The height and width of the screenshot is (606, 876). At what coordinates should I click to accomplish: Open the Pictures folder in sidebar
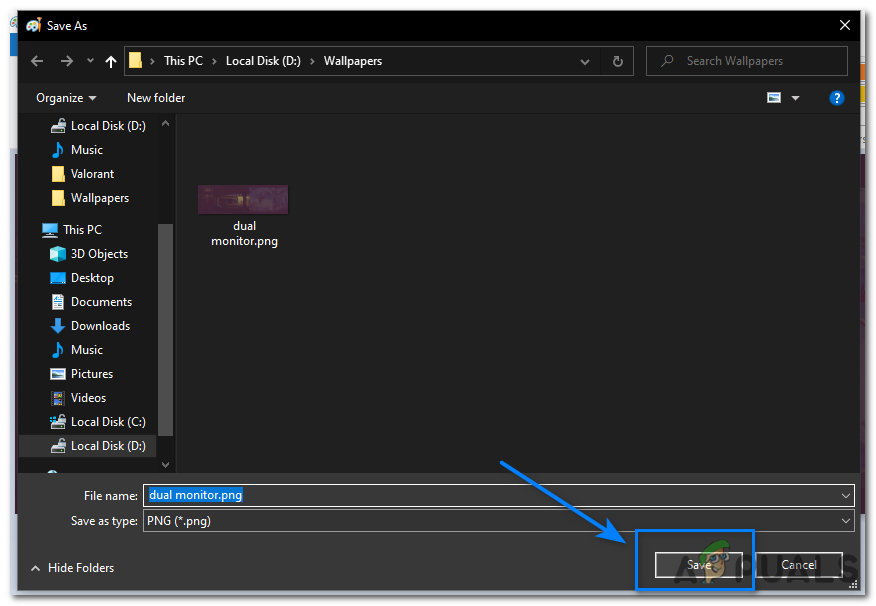(x=92, y=374)
